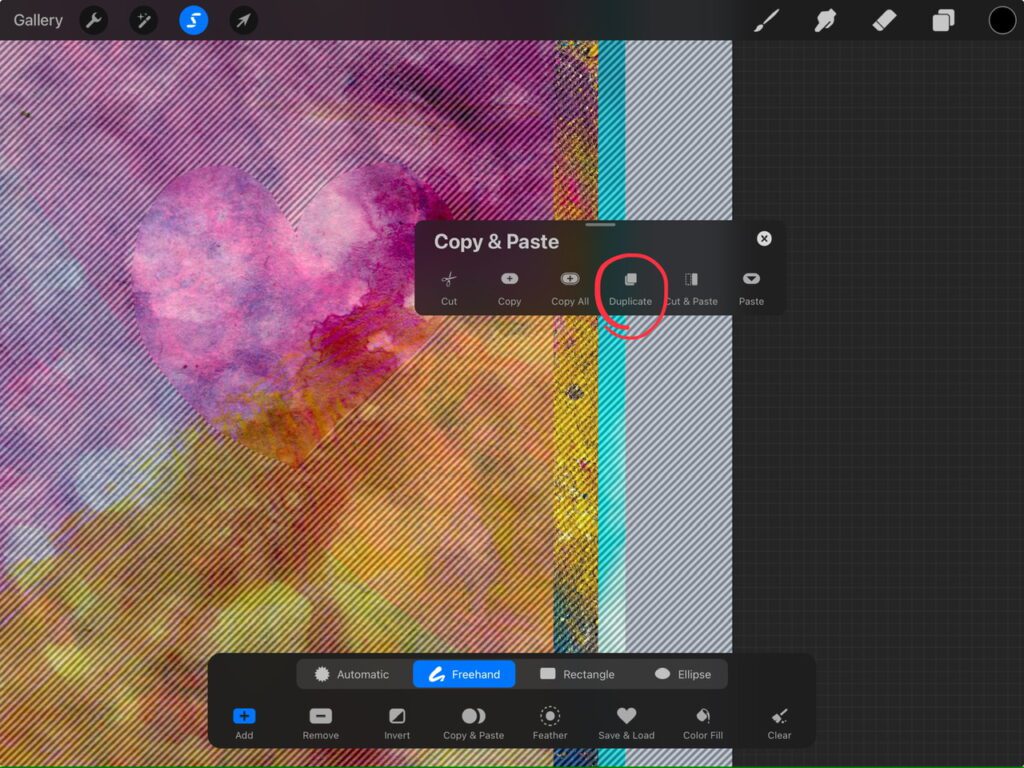1024x768 pixels.
Task: Invert the current selection
Action: [x=397, y=723]
